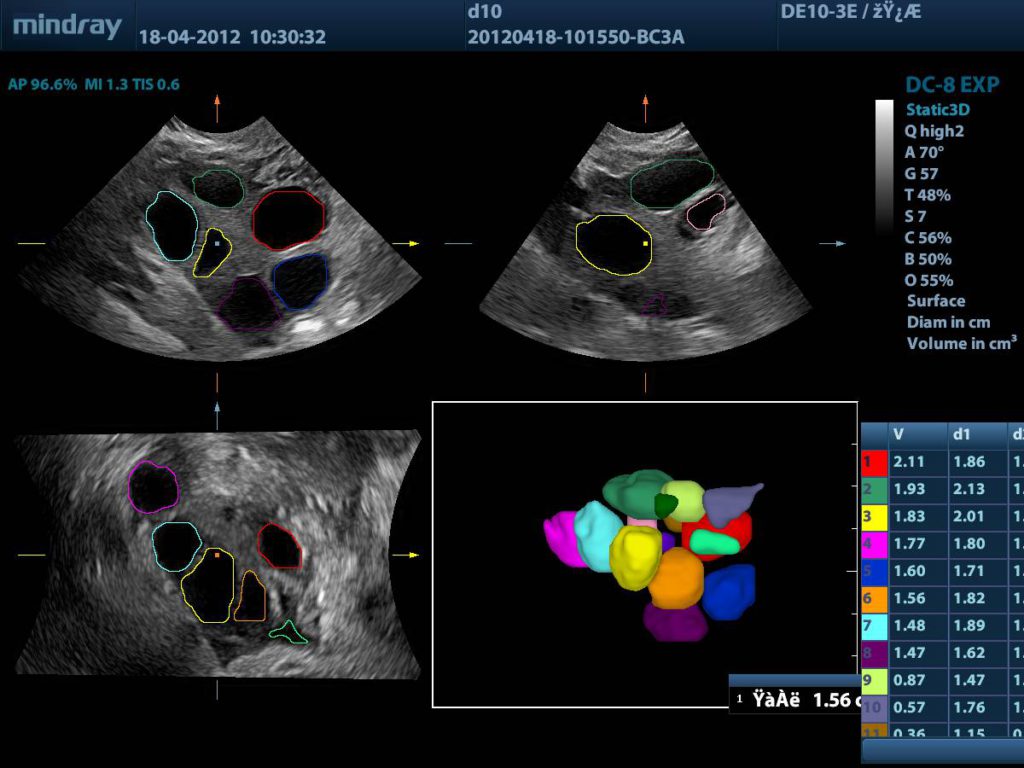Click the blue up arrow above the bottom-left scan

(x=217, y=409)
